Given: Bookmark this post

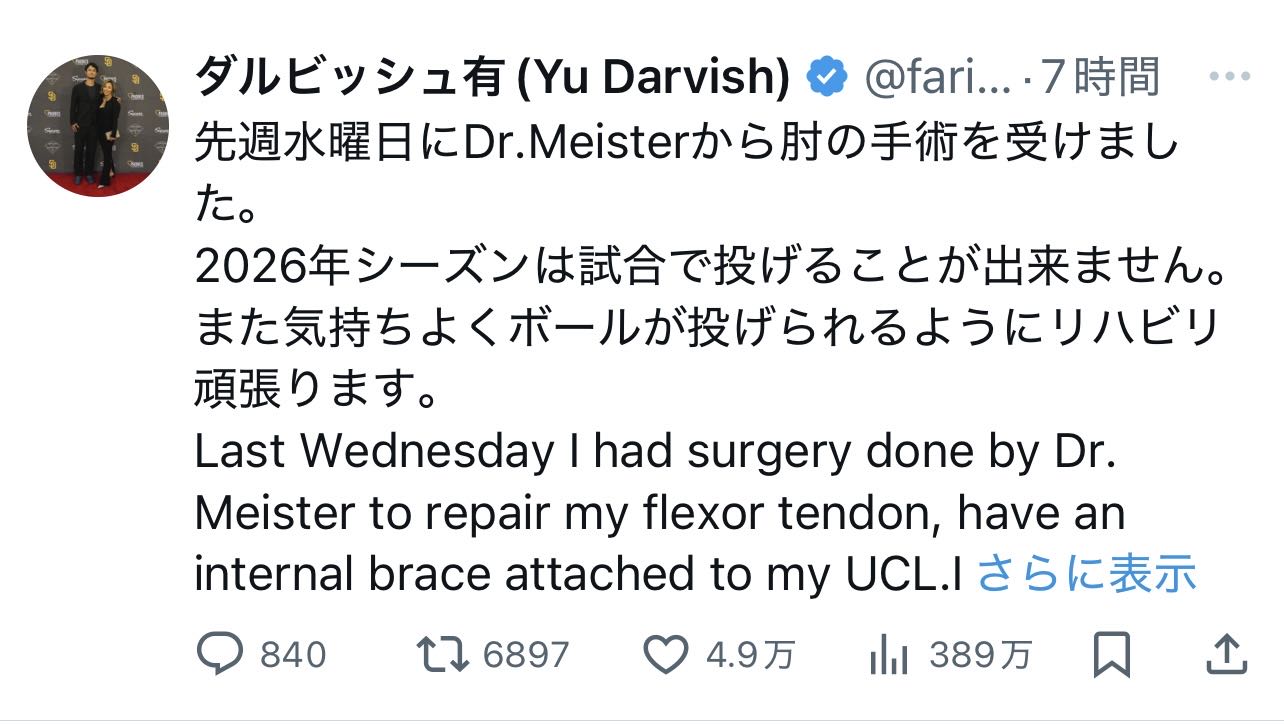Looking at the screenshot, I should pyautogui.click(x=1111, y=655).
